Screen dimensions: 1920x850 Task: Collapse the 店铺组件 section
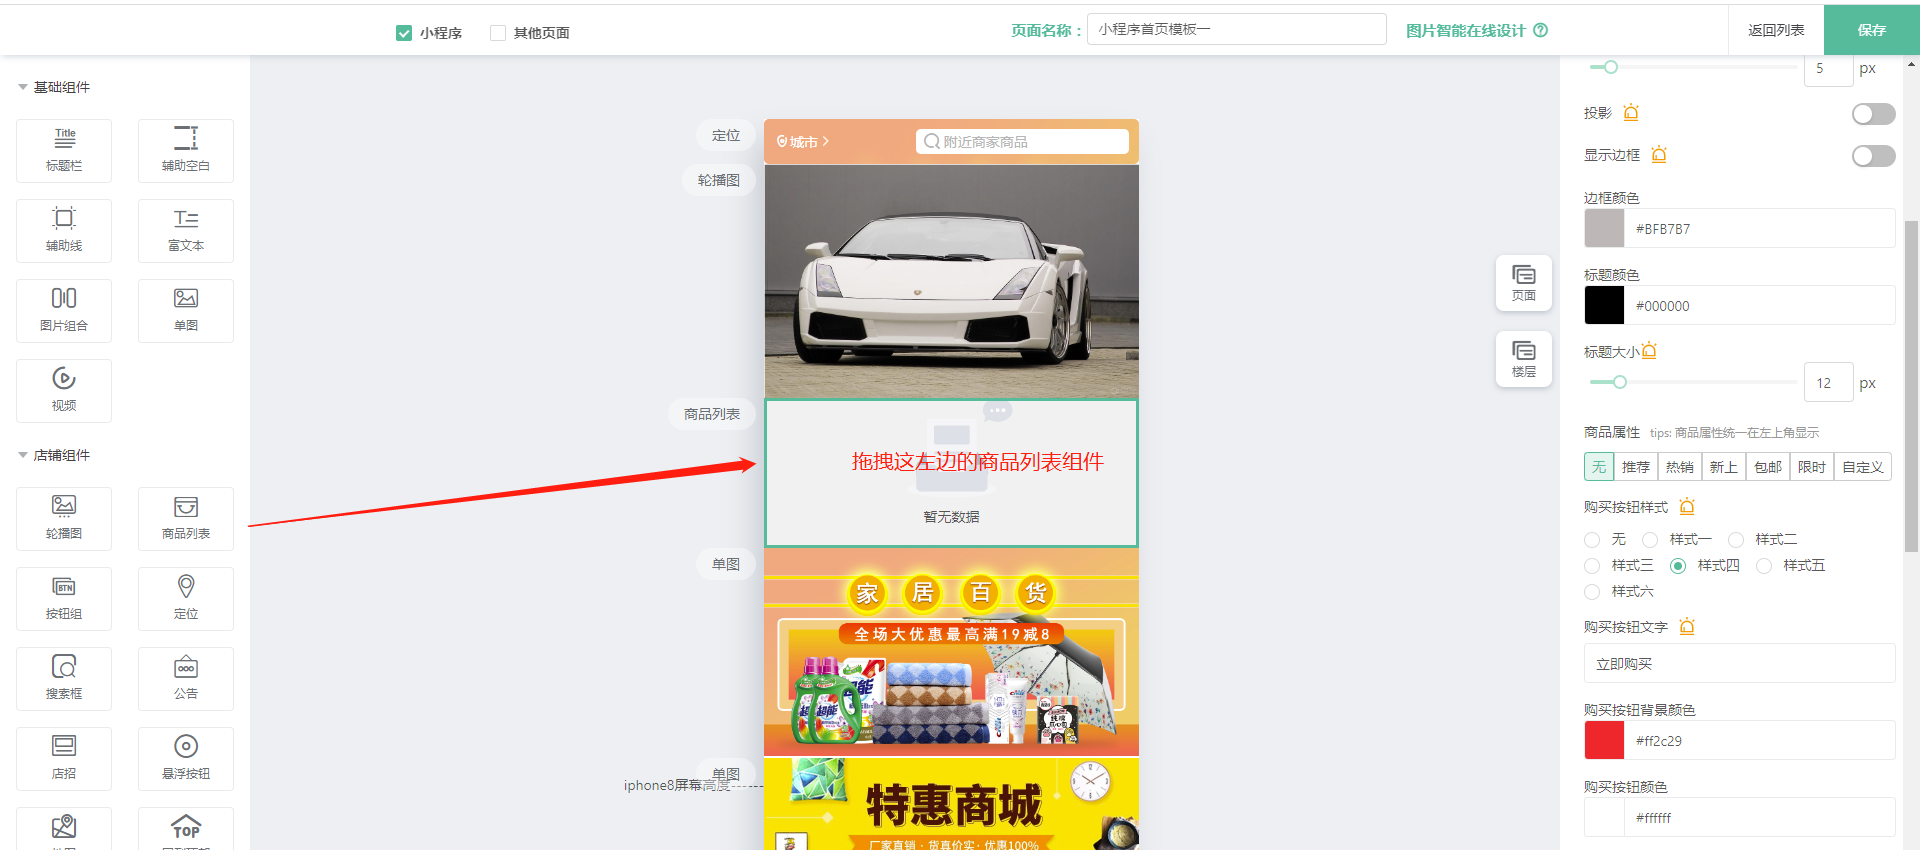(23, 456)
